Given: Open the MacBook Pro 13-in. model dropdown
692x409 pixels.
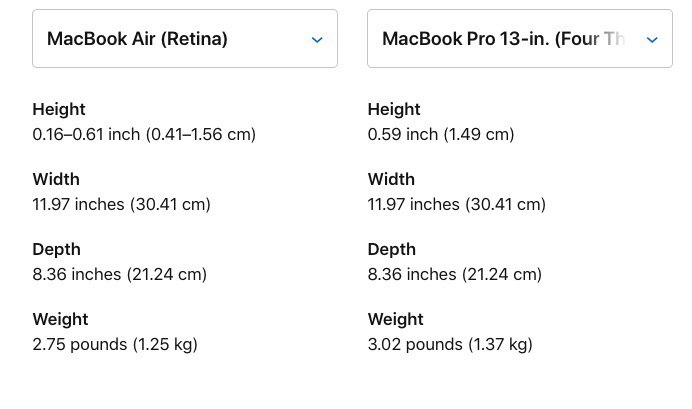Looking at the screenshot, I should [520, 39].
